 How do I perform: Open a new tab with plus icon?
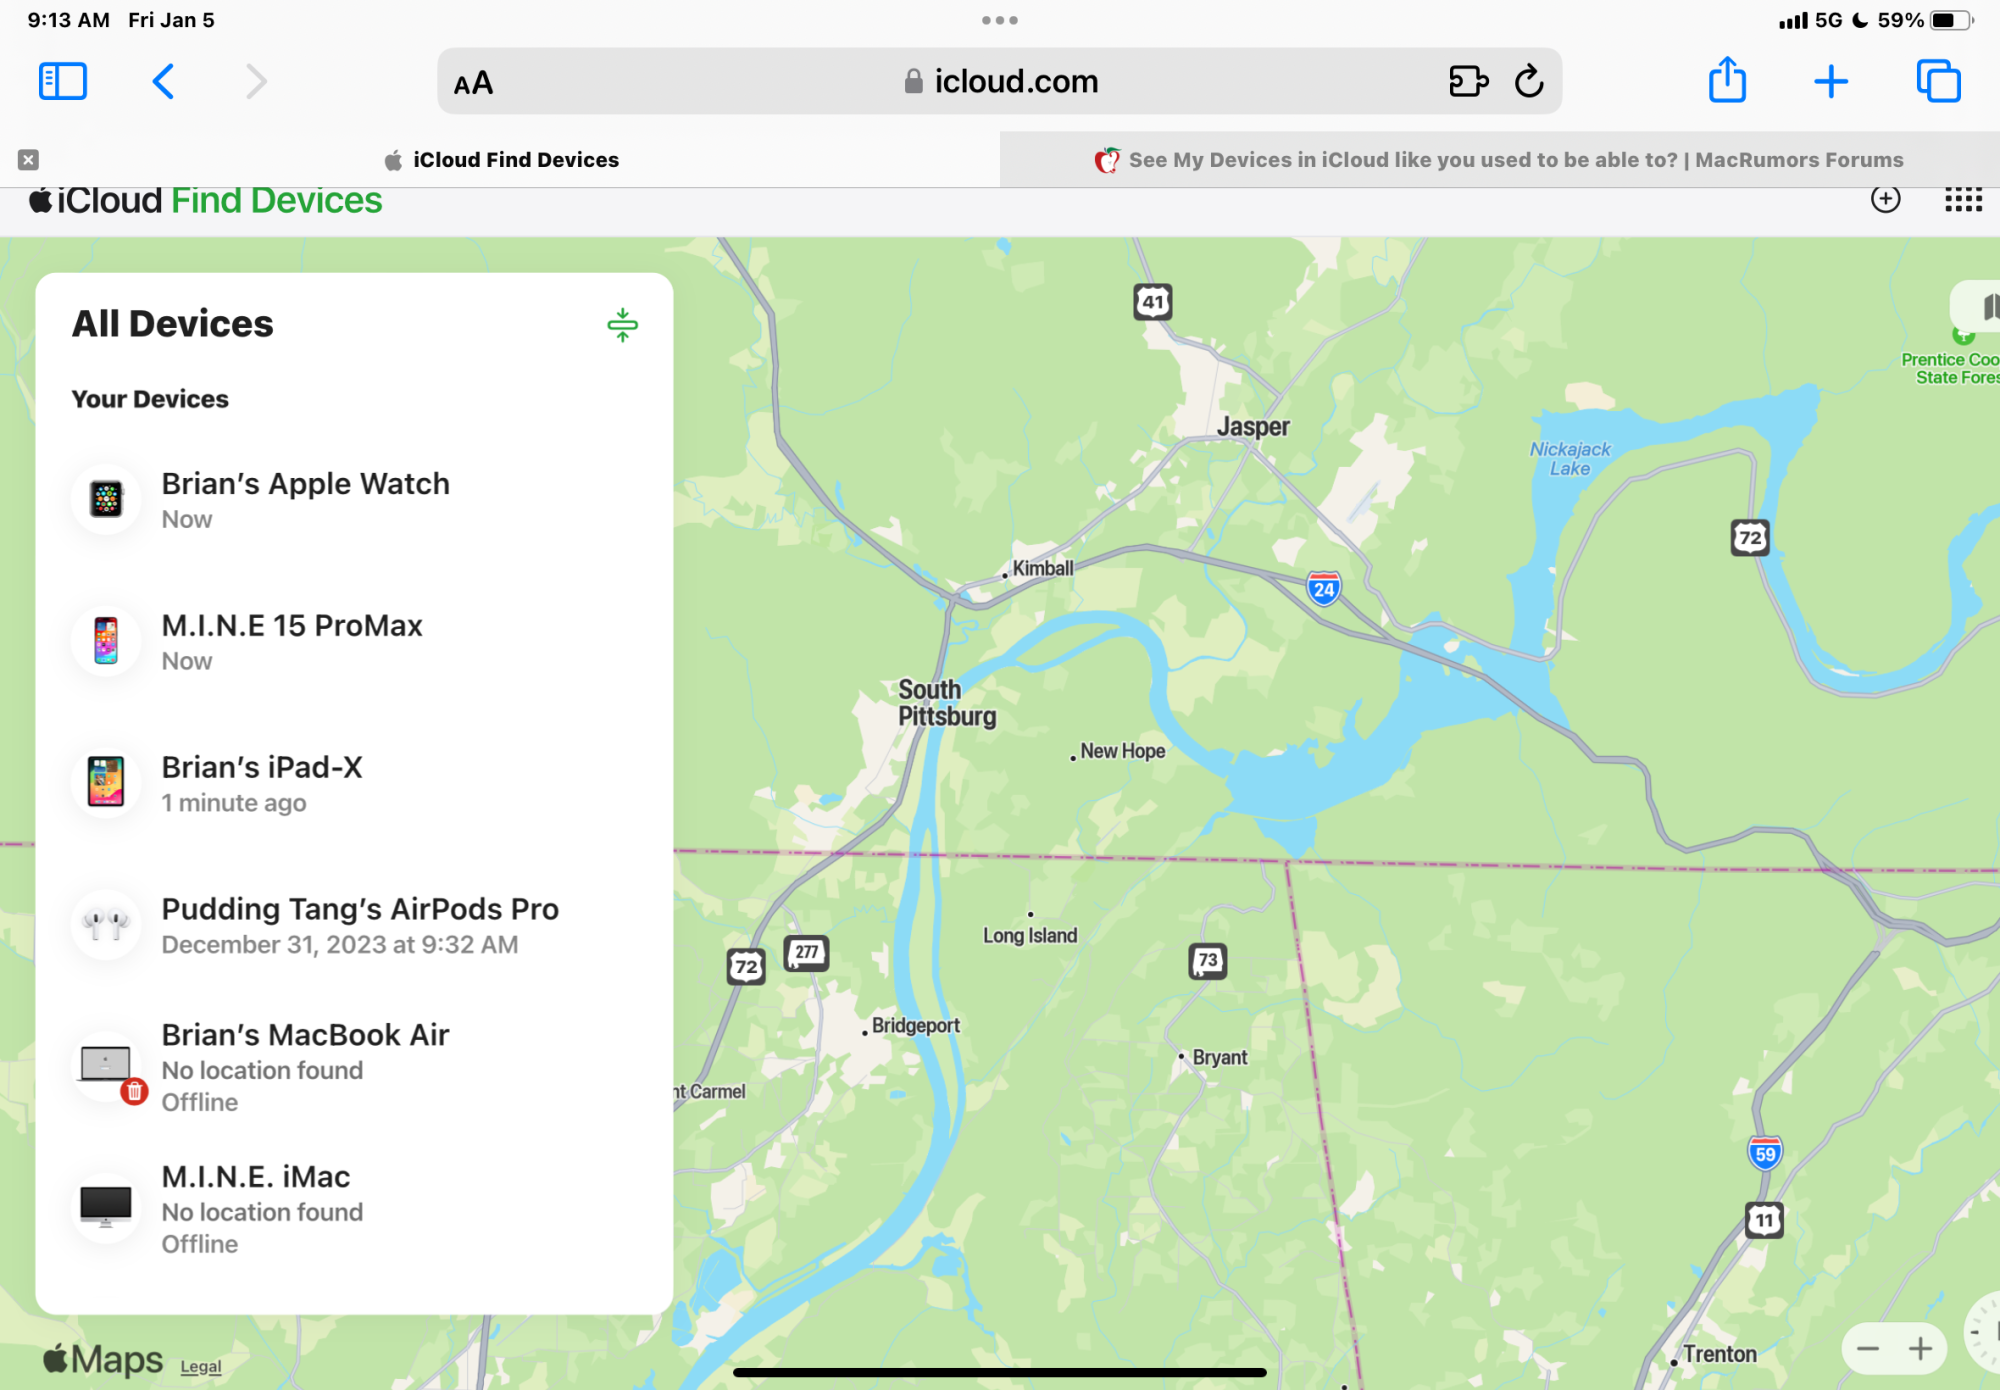click(1831, 81)
